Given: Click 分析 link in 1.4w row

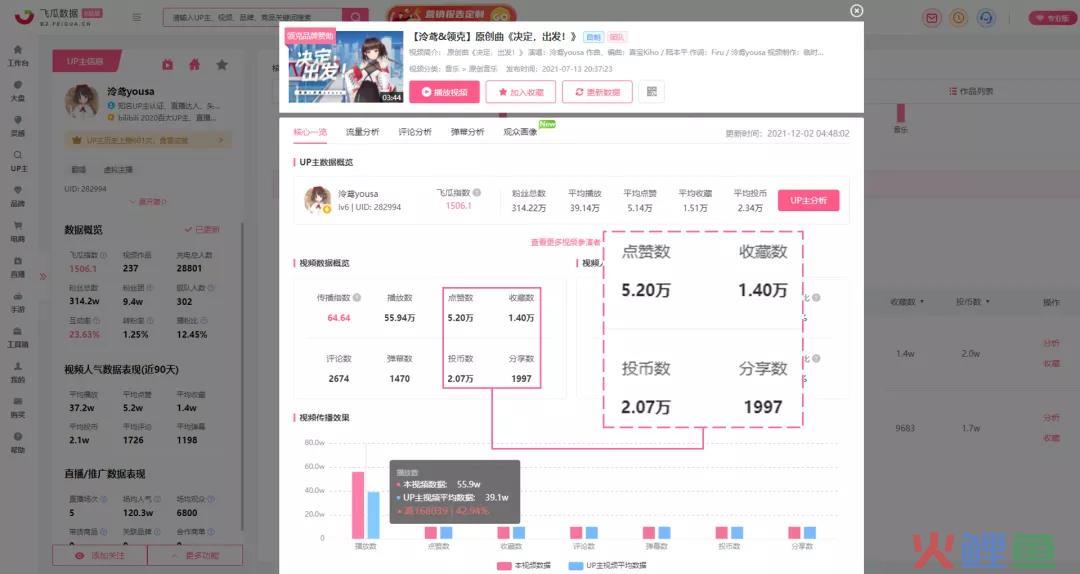Looking at the screenshot, I should 1051,343.
